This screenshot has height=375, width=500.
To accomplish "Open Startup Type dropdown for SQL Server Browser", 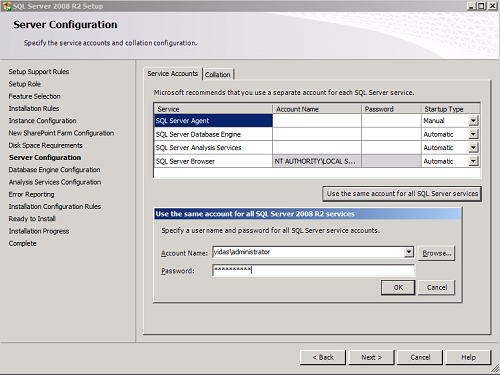I will (x=473, y=161).
